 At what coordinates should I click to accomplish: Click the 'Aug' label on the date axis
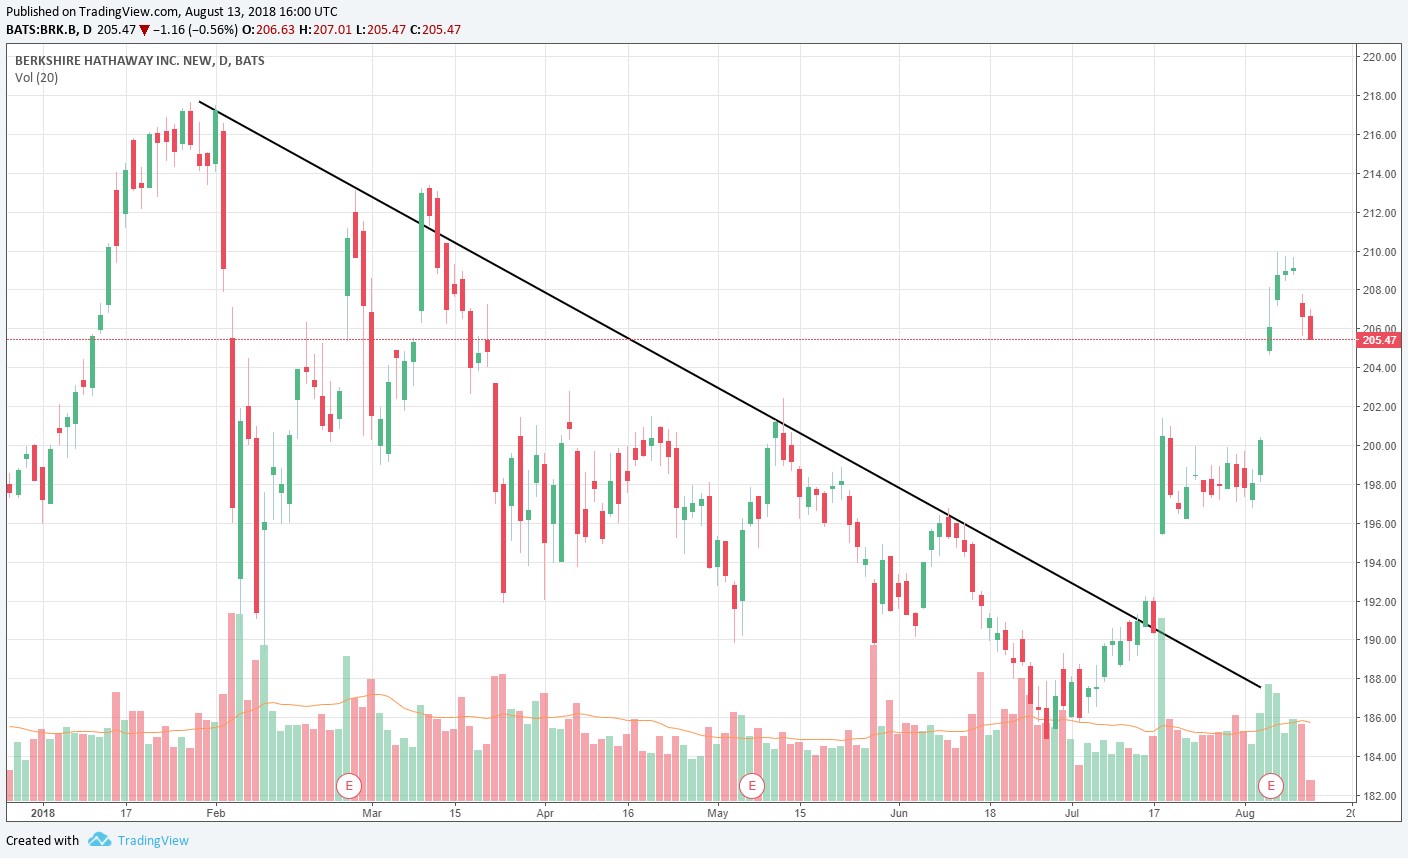[1245, 813]
